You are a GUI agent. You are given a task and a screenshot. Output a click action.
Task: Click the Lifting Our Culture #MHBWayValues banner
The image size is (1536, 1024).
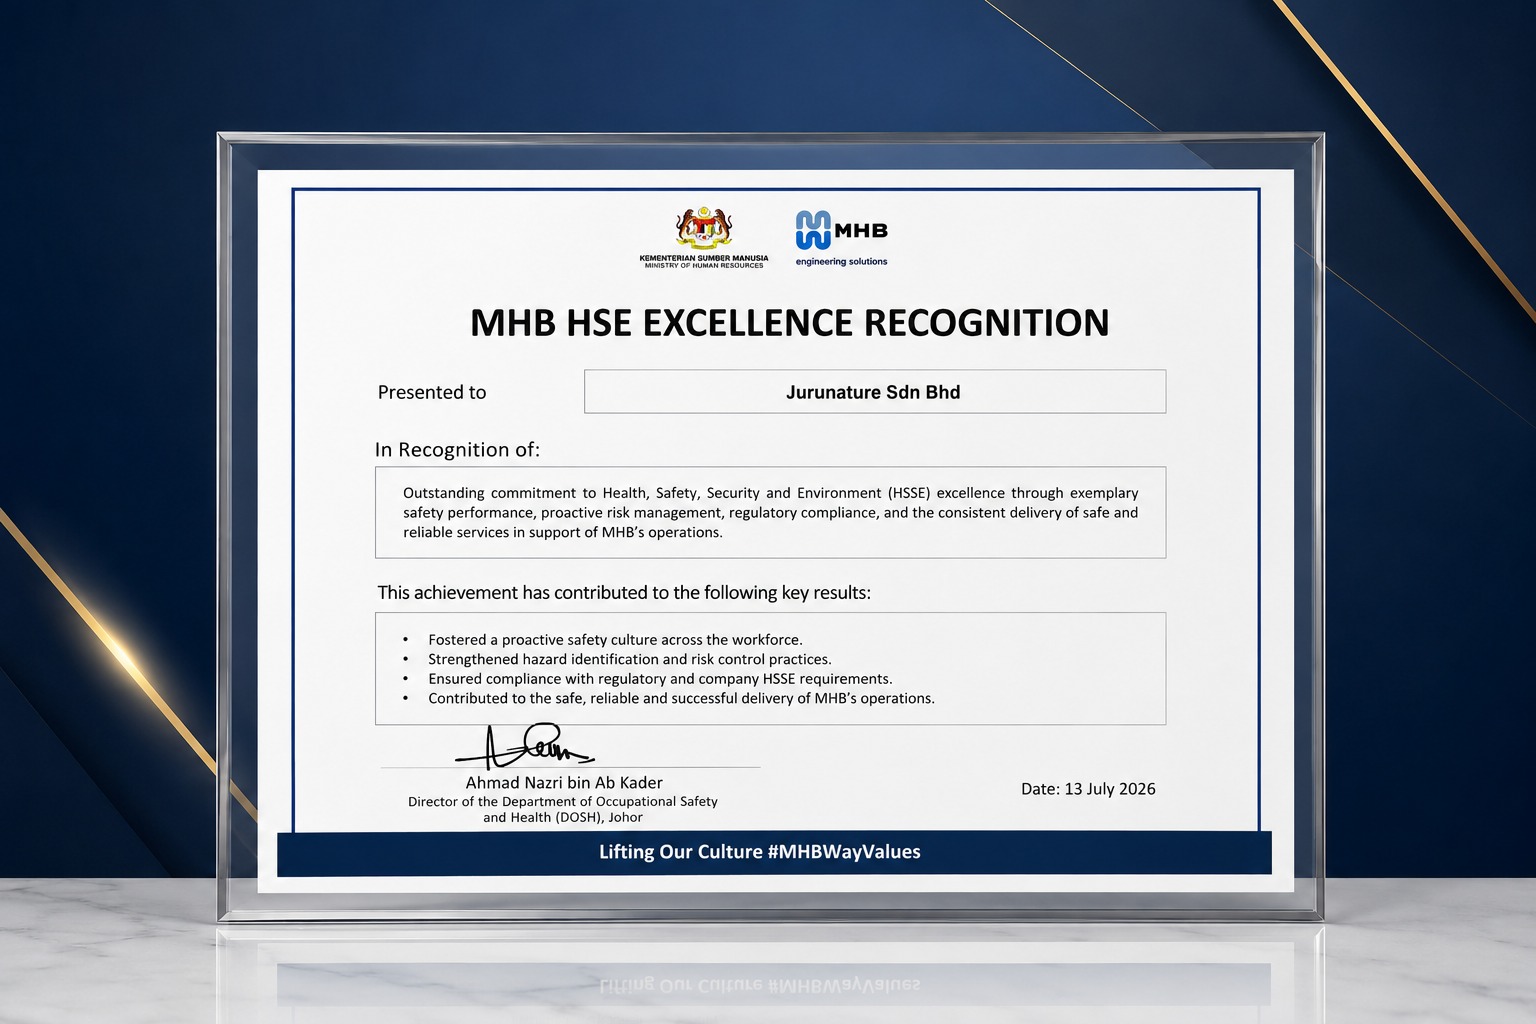pos(774,853)
